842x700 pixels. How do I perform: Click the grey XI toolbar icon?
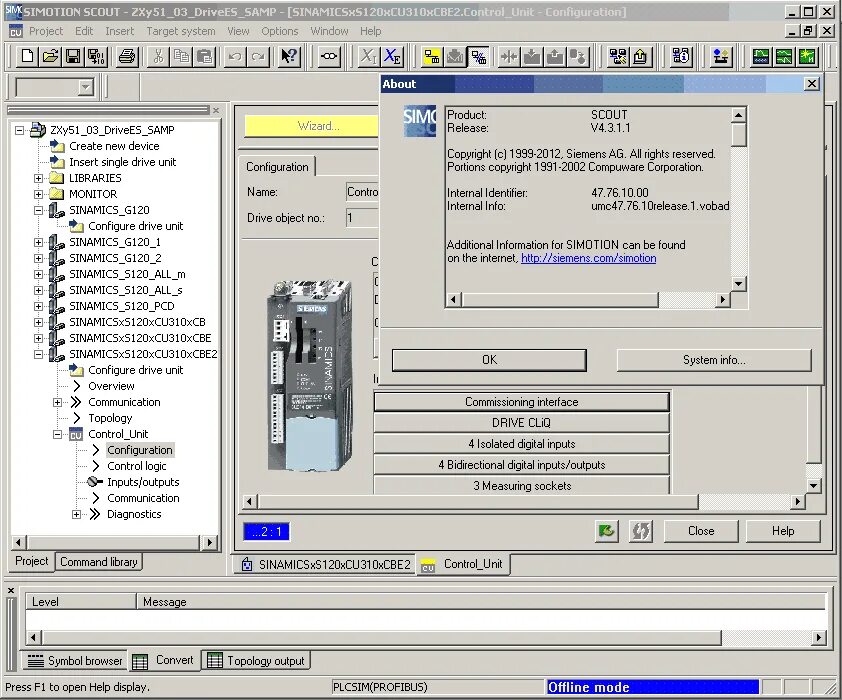(368, 56)
